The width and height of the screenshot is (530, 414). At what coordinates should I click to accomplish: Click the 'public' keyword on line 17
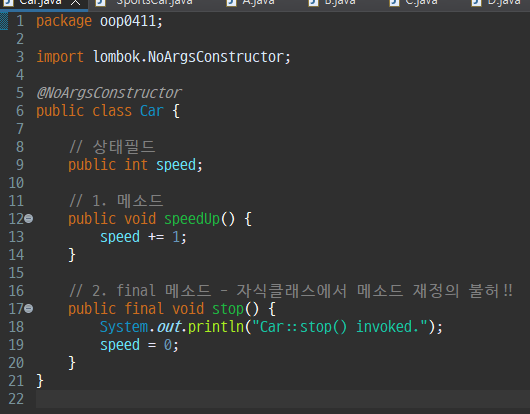click(92, 309)
